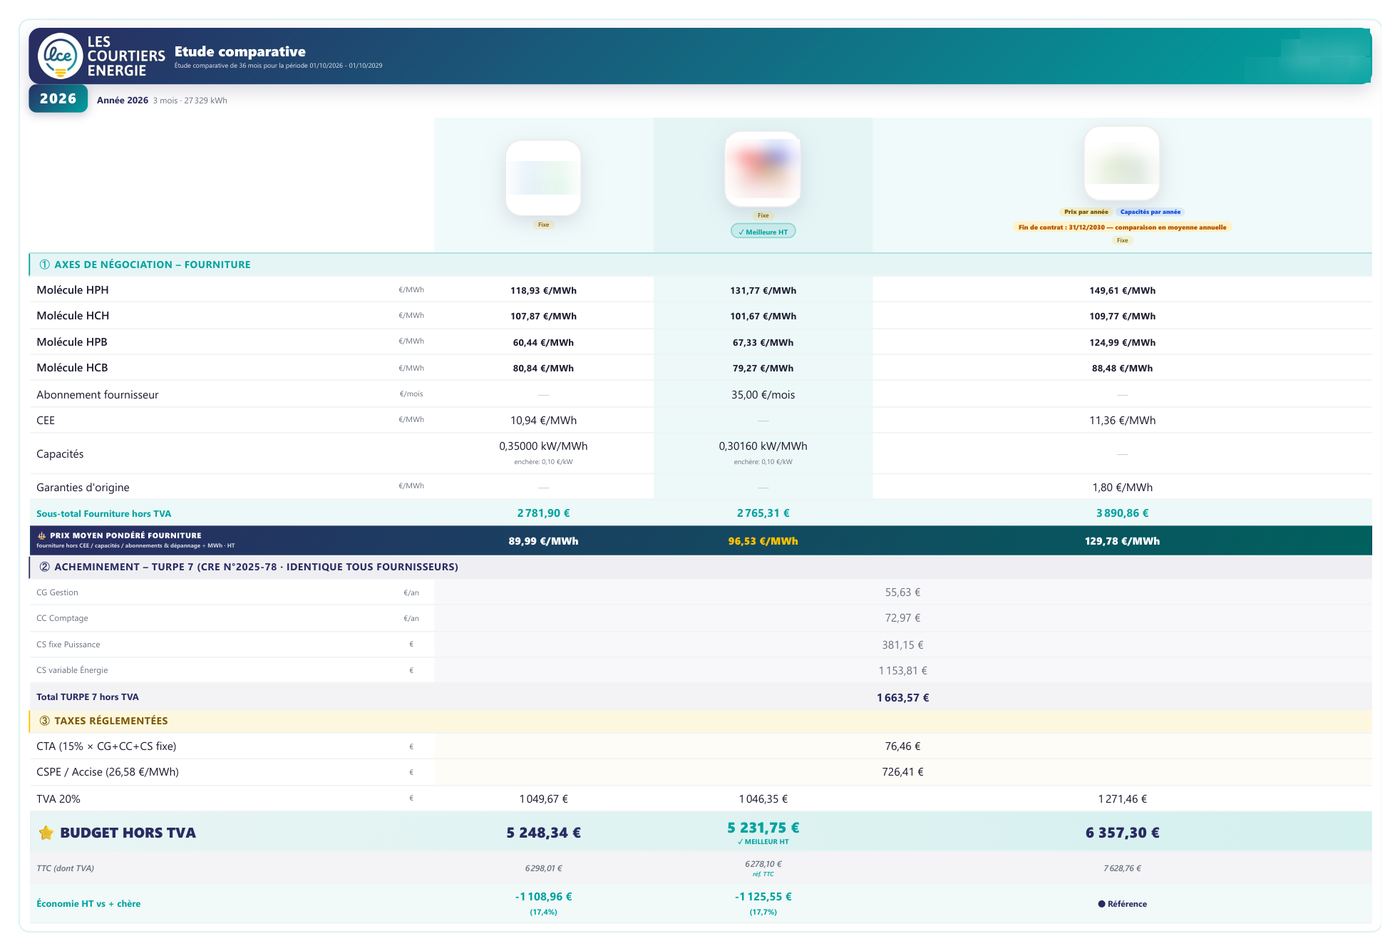Click the 124,99 €/MWh Molécule HPB value
1400x951 pixels.
coord(1122,342)
